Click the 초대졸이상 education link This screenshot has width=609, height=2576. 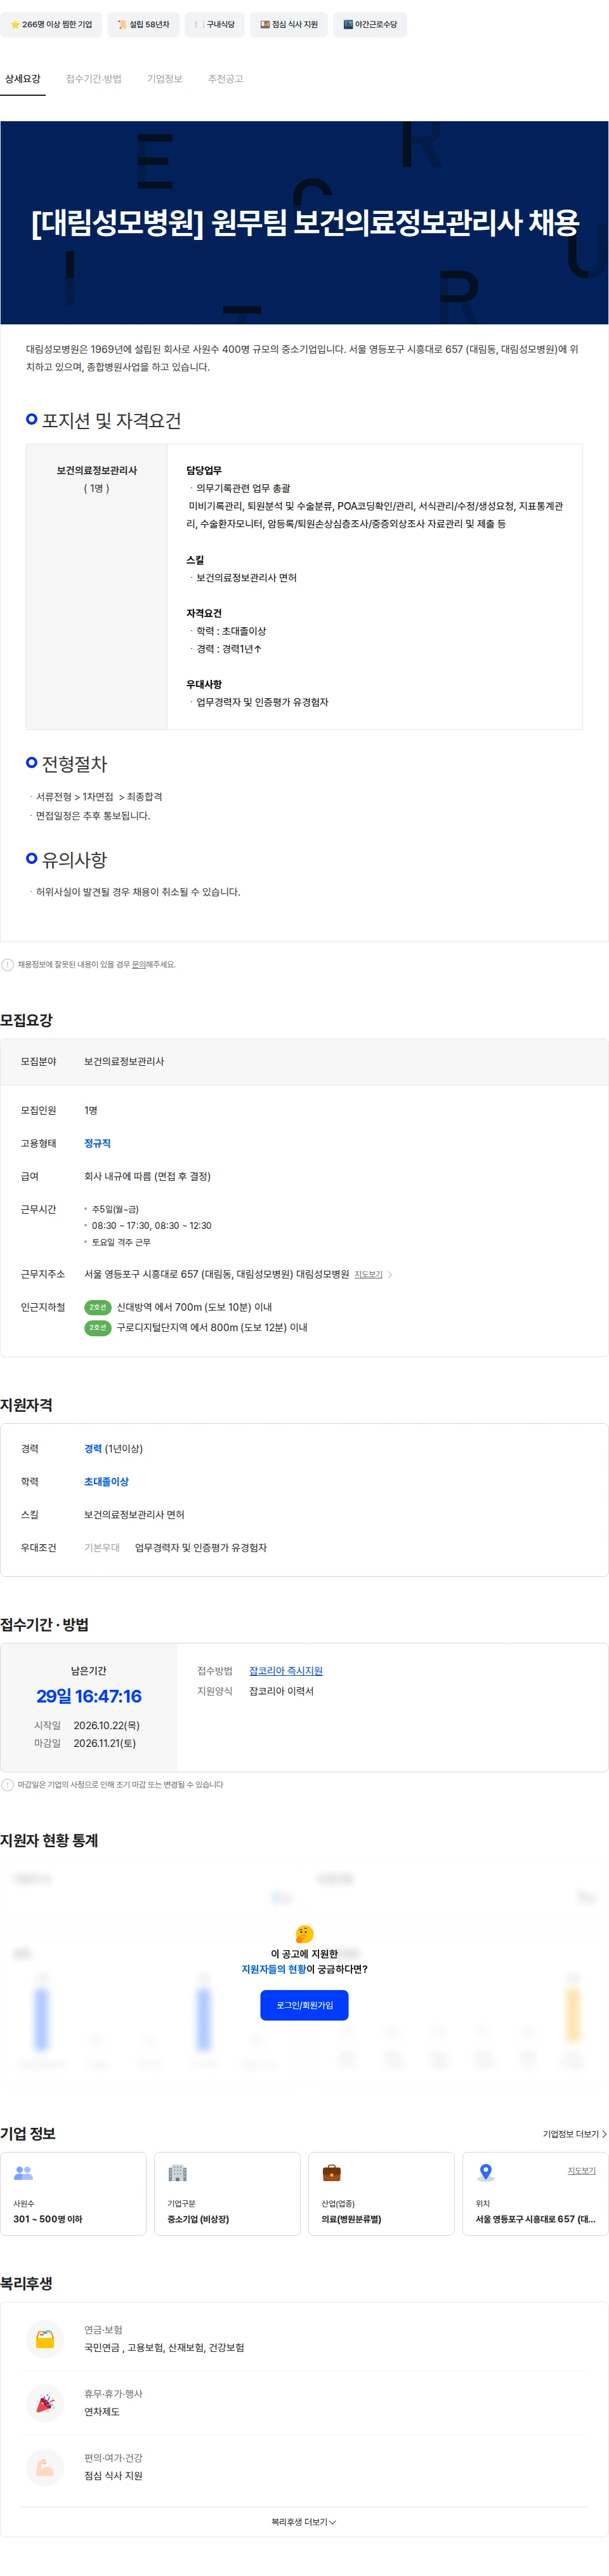pyautogui.click(x=106, y=1482)
